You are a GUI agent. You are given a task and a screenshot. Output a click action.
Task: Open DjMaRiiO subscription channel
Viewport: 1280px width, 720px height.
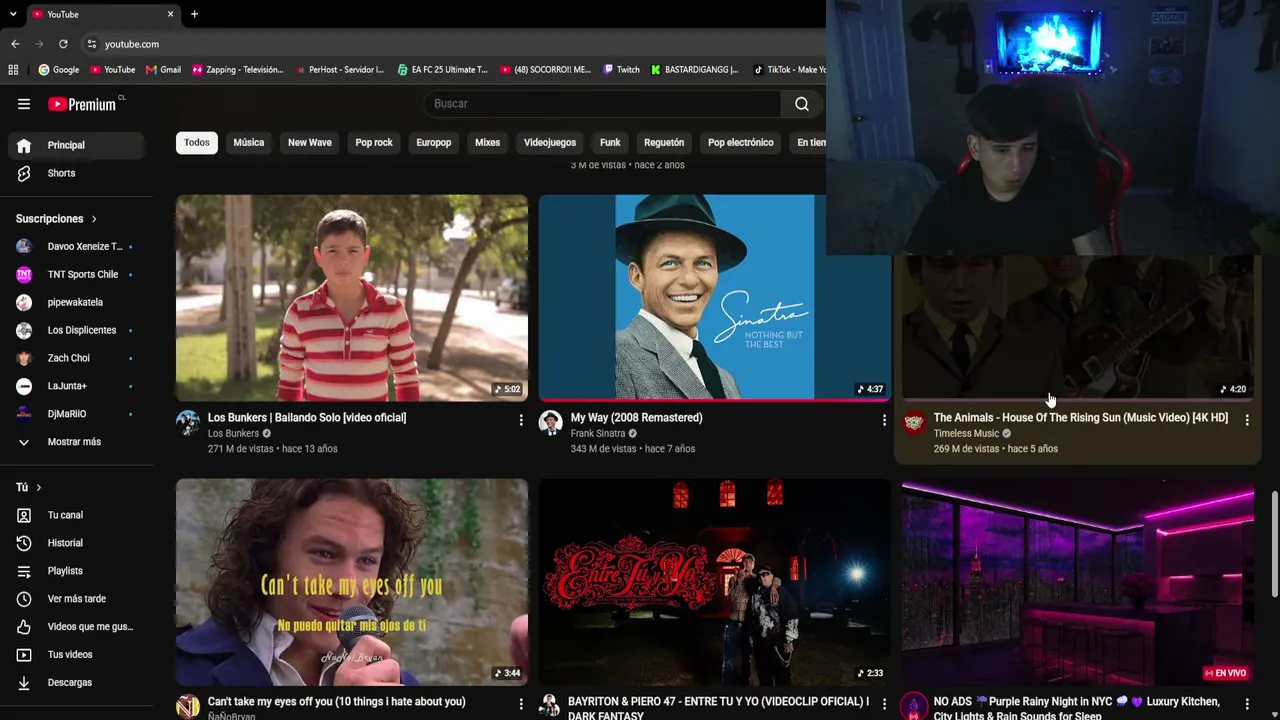click(76, 414)
